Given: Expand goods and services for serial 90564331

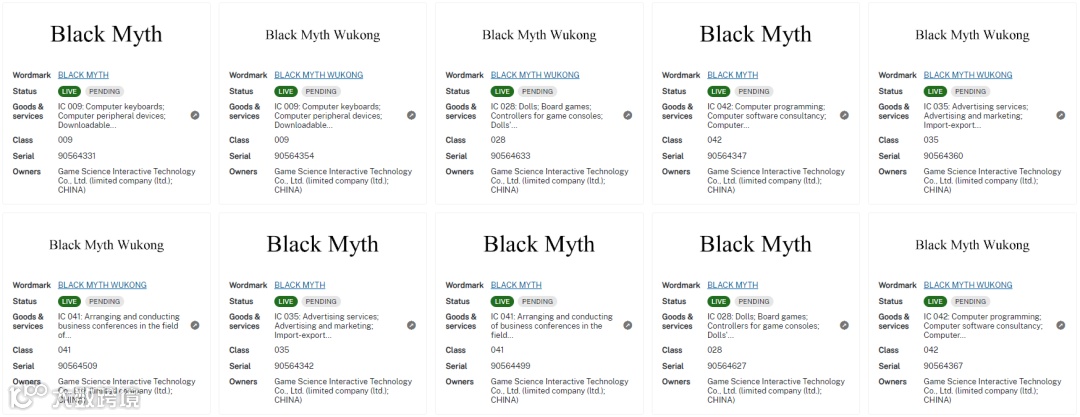Looking at the screenshot, I should point(195,116).
